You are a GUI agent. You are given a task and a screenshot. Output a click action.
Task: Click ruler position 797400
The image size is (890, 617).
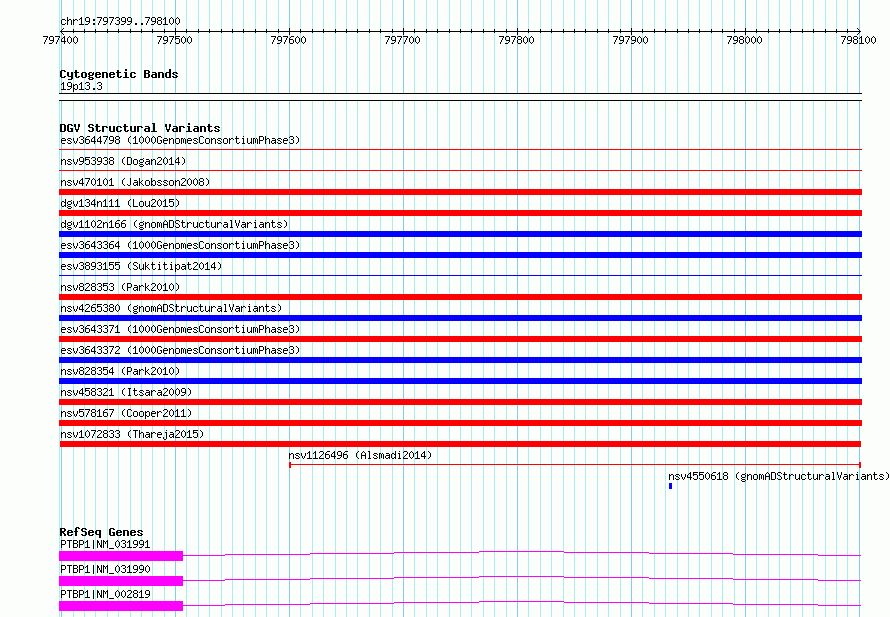click(x=61, y=40)
